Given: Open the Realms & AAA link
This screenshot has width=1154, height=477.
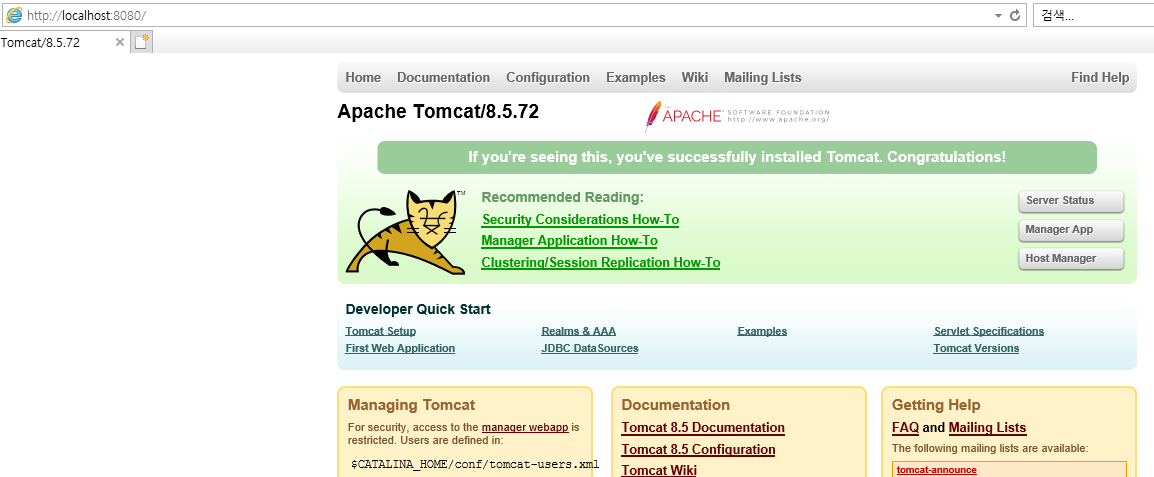Looking at the screenshot, I should (578, 331).
